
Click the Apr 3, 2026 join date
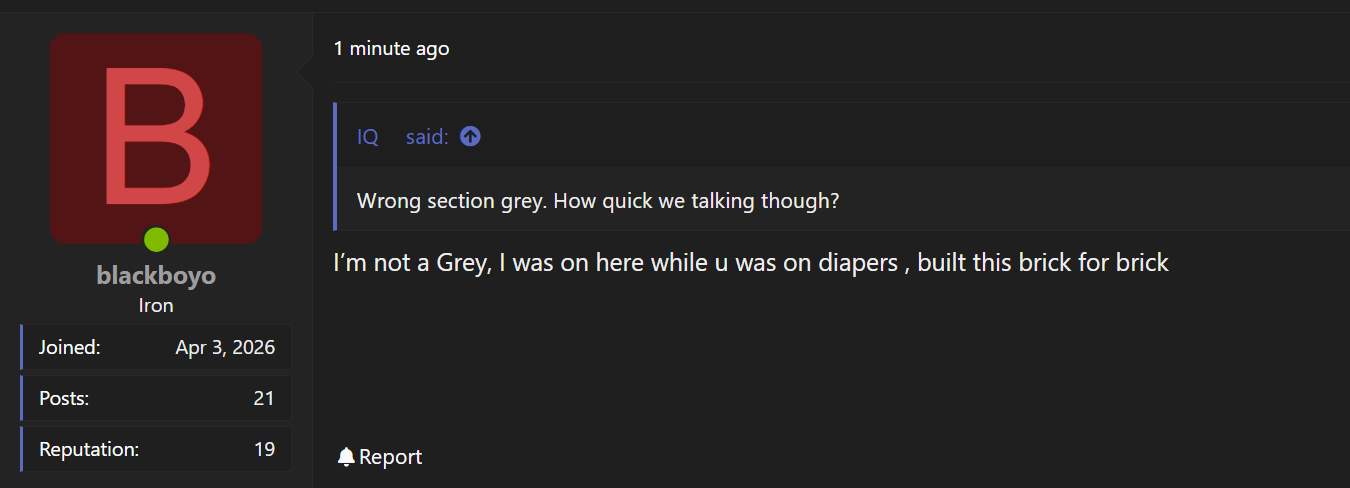coord(225,348)
